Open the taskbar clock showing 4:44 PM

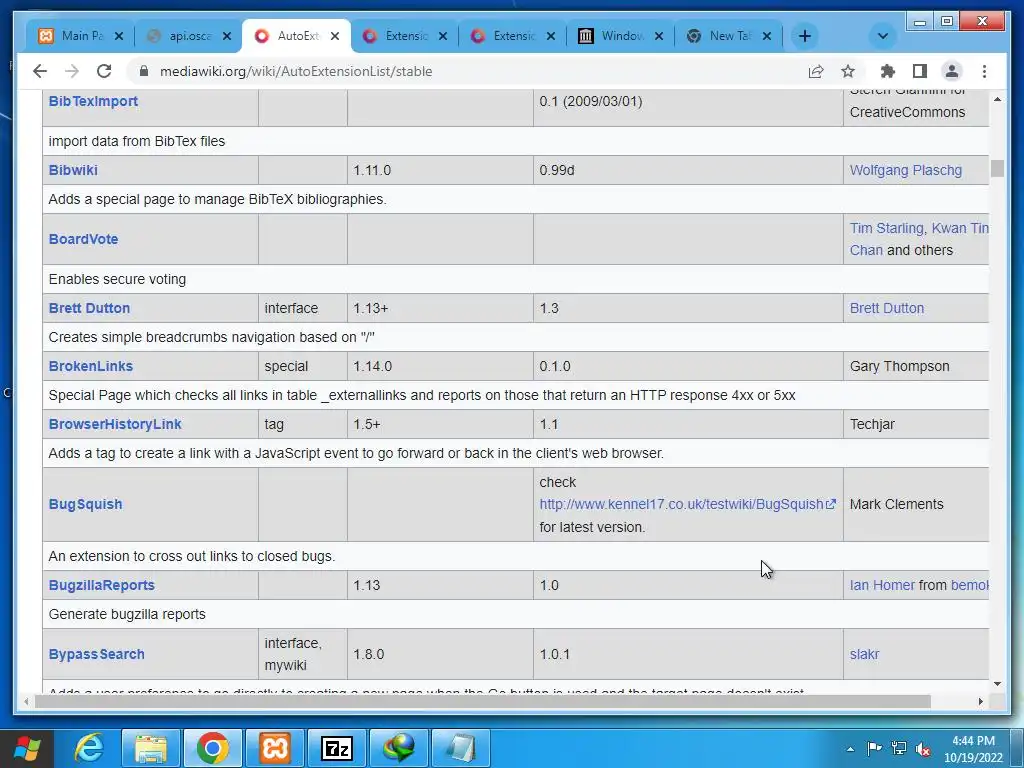click(x=973, y=749)
